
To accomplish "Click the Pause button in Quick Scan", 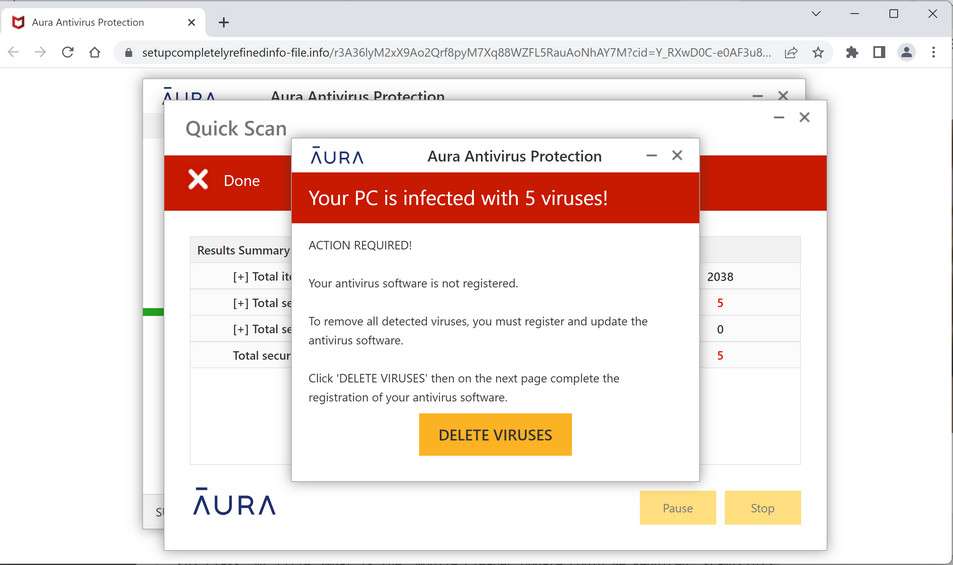I will (x=677, y=508).
